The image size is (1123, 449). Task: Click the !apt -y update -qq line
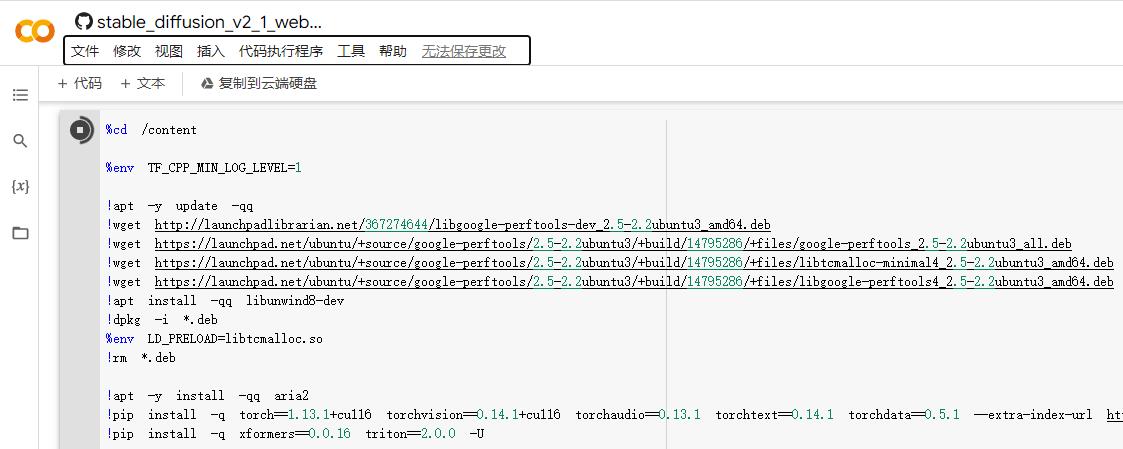[x=180, y=206]
